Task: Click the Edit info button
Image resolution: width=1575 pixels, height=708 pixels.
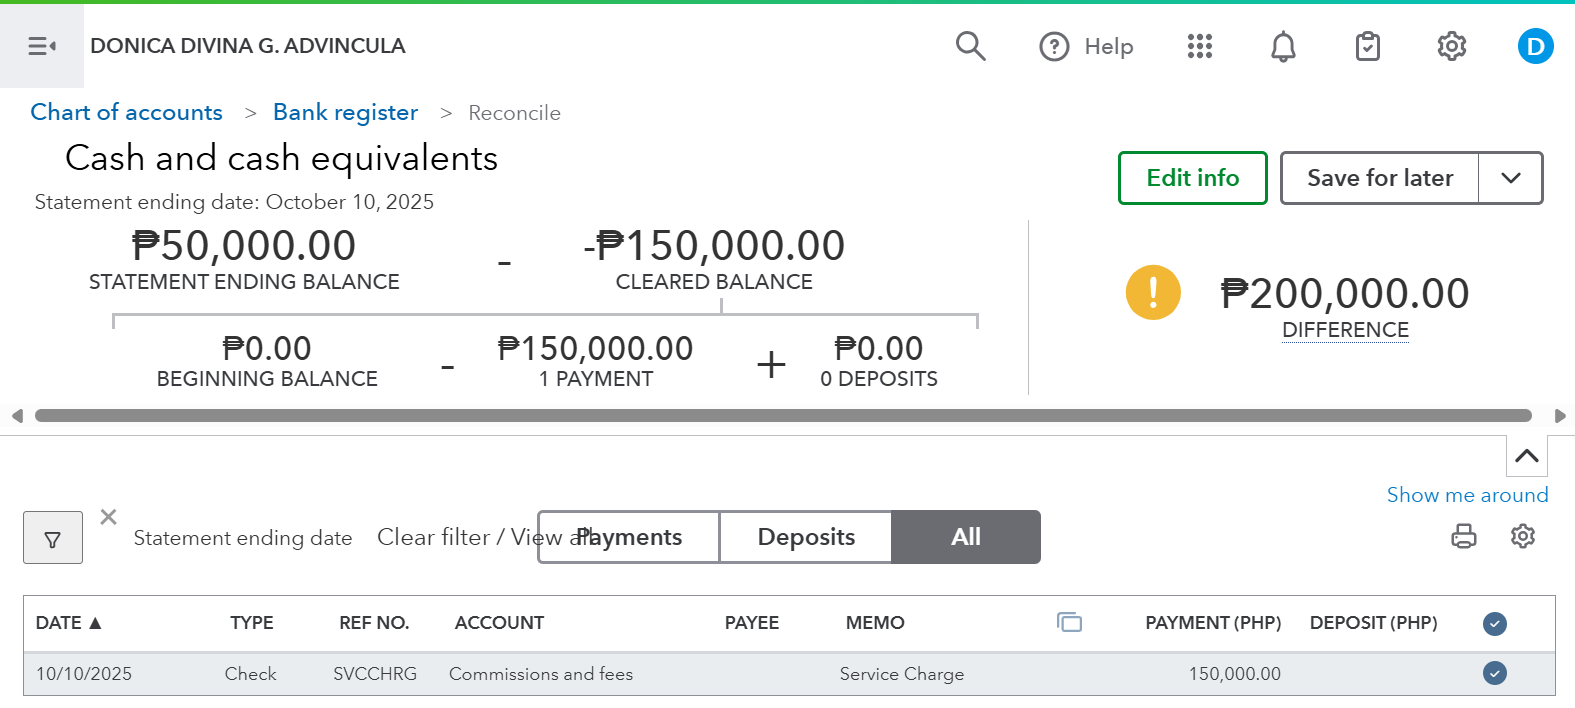Action: [1192, 178]
